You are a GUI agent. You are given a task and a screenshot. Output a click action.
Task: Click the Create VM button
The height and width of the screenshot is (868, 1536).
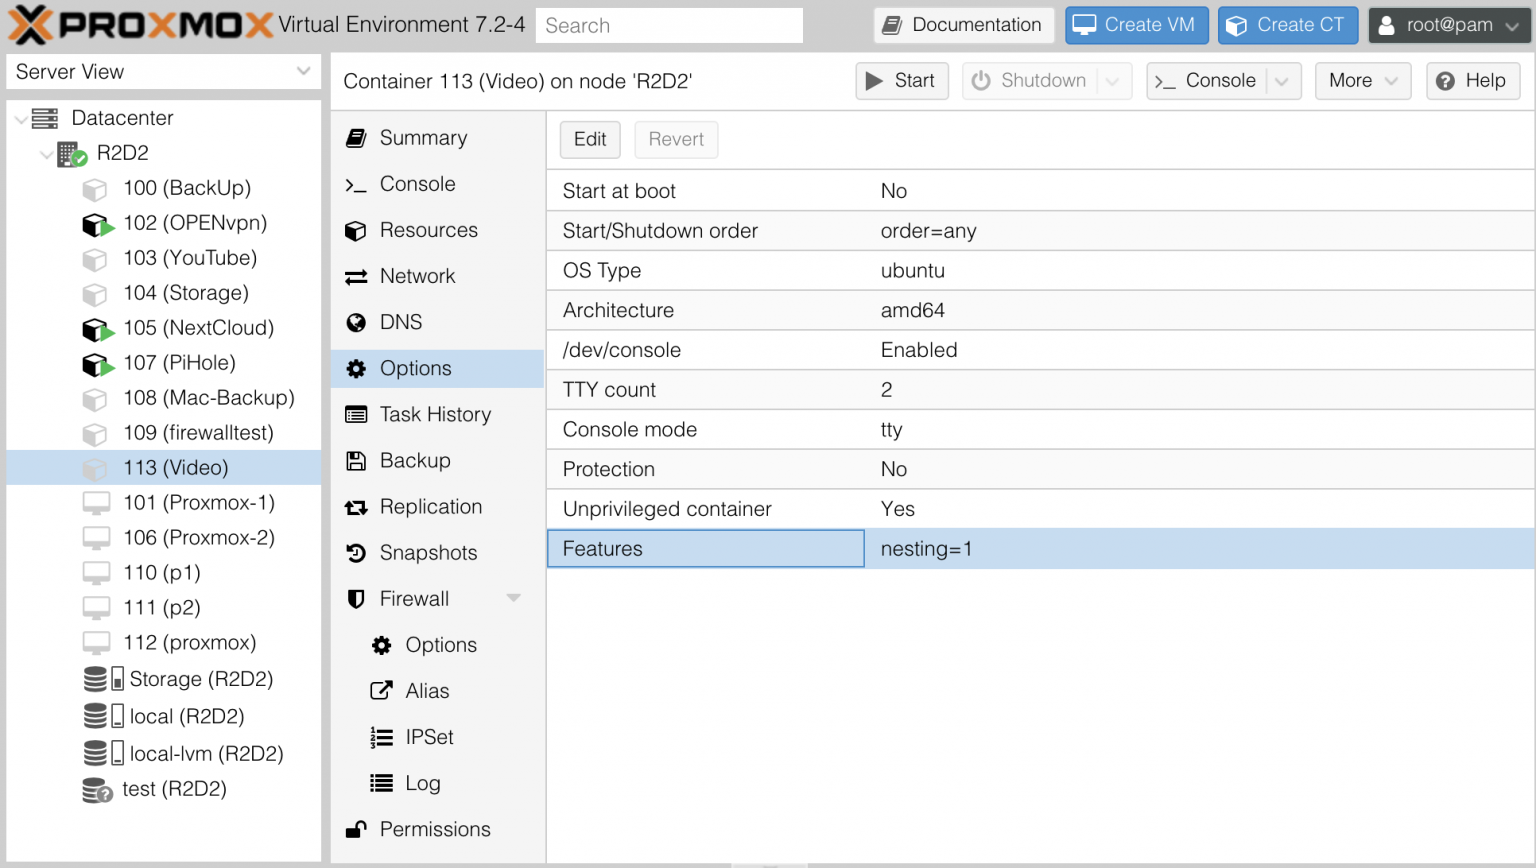[x=1136, y=24]
